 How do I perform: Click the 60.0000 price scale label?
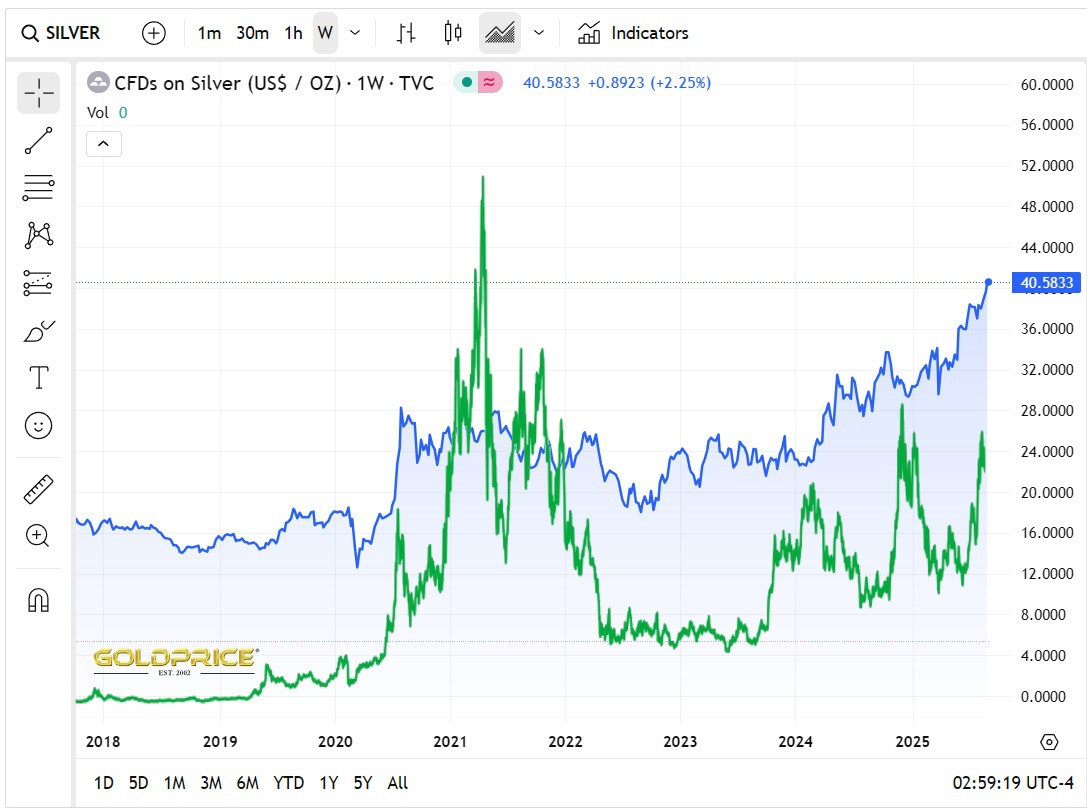[x=1047, y=85]
